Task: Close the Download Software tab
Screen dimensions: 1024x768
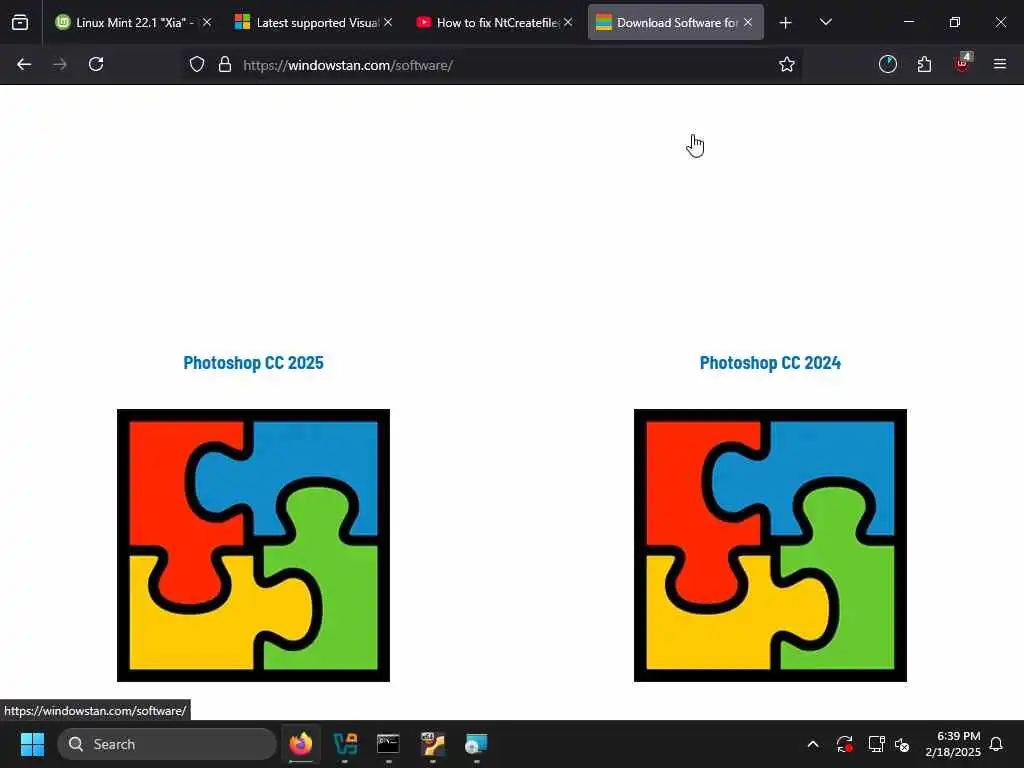Action: 748,22
